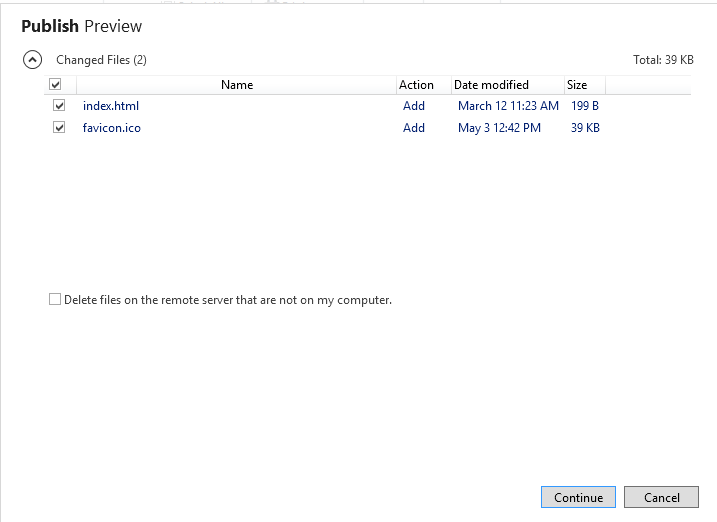The image size is (717, 522).
Task: Click the Continue button
Action: click(x=578, y=497)
